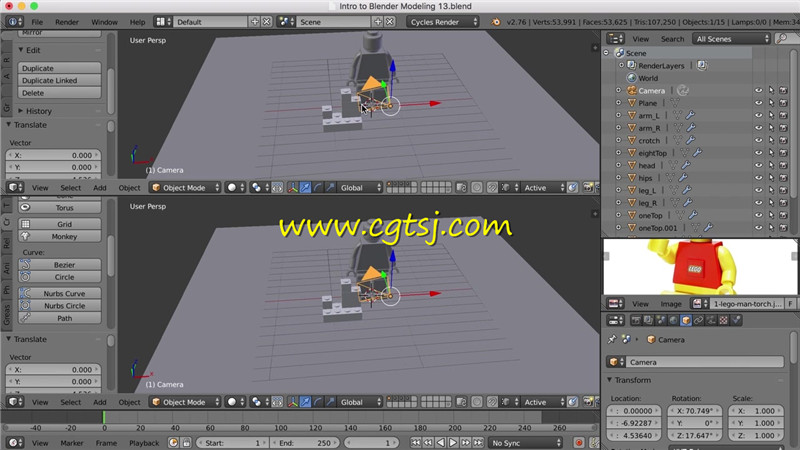This screenshot has width=800, height=450.
Task: Click the green current frame marker in timeline
Action: click(104, 417)
